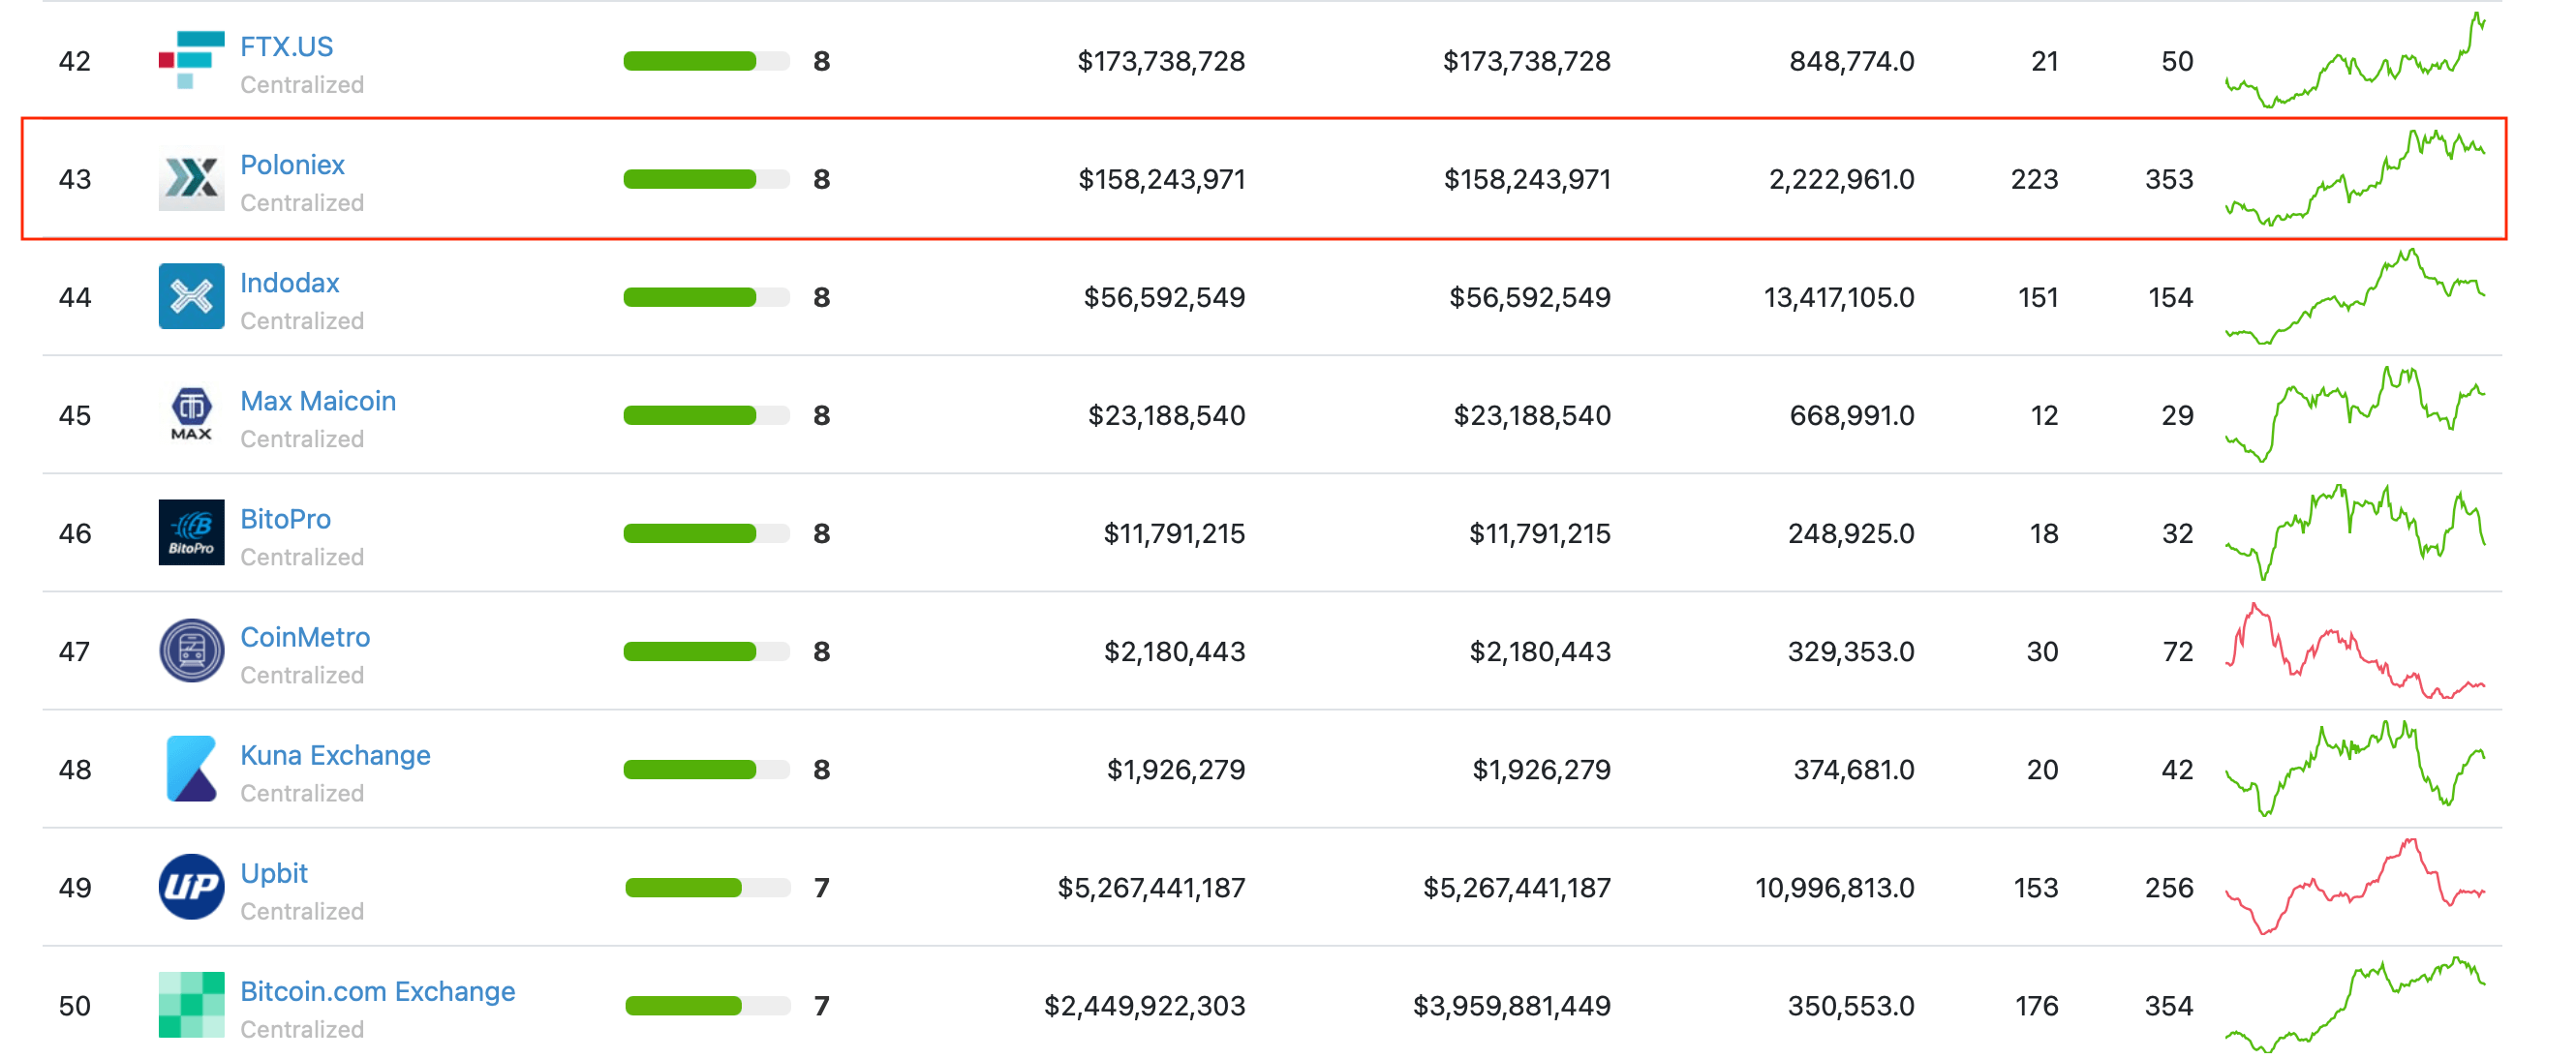Viewport: 2576px width, 1059px height.
Task: Click the FTX.US trust score bar
Action: (706, 62)
